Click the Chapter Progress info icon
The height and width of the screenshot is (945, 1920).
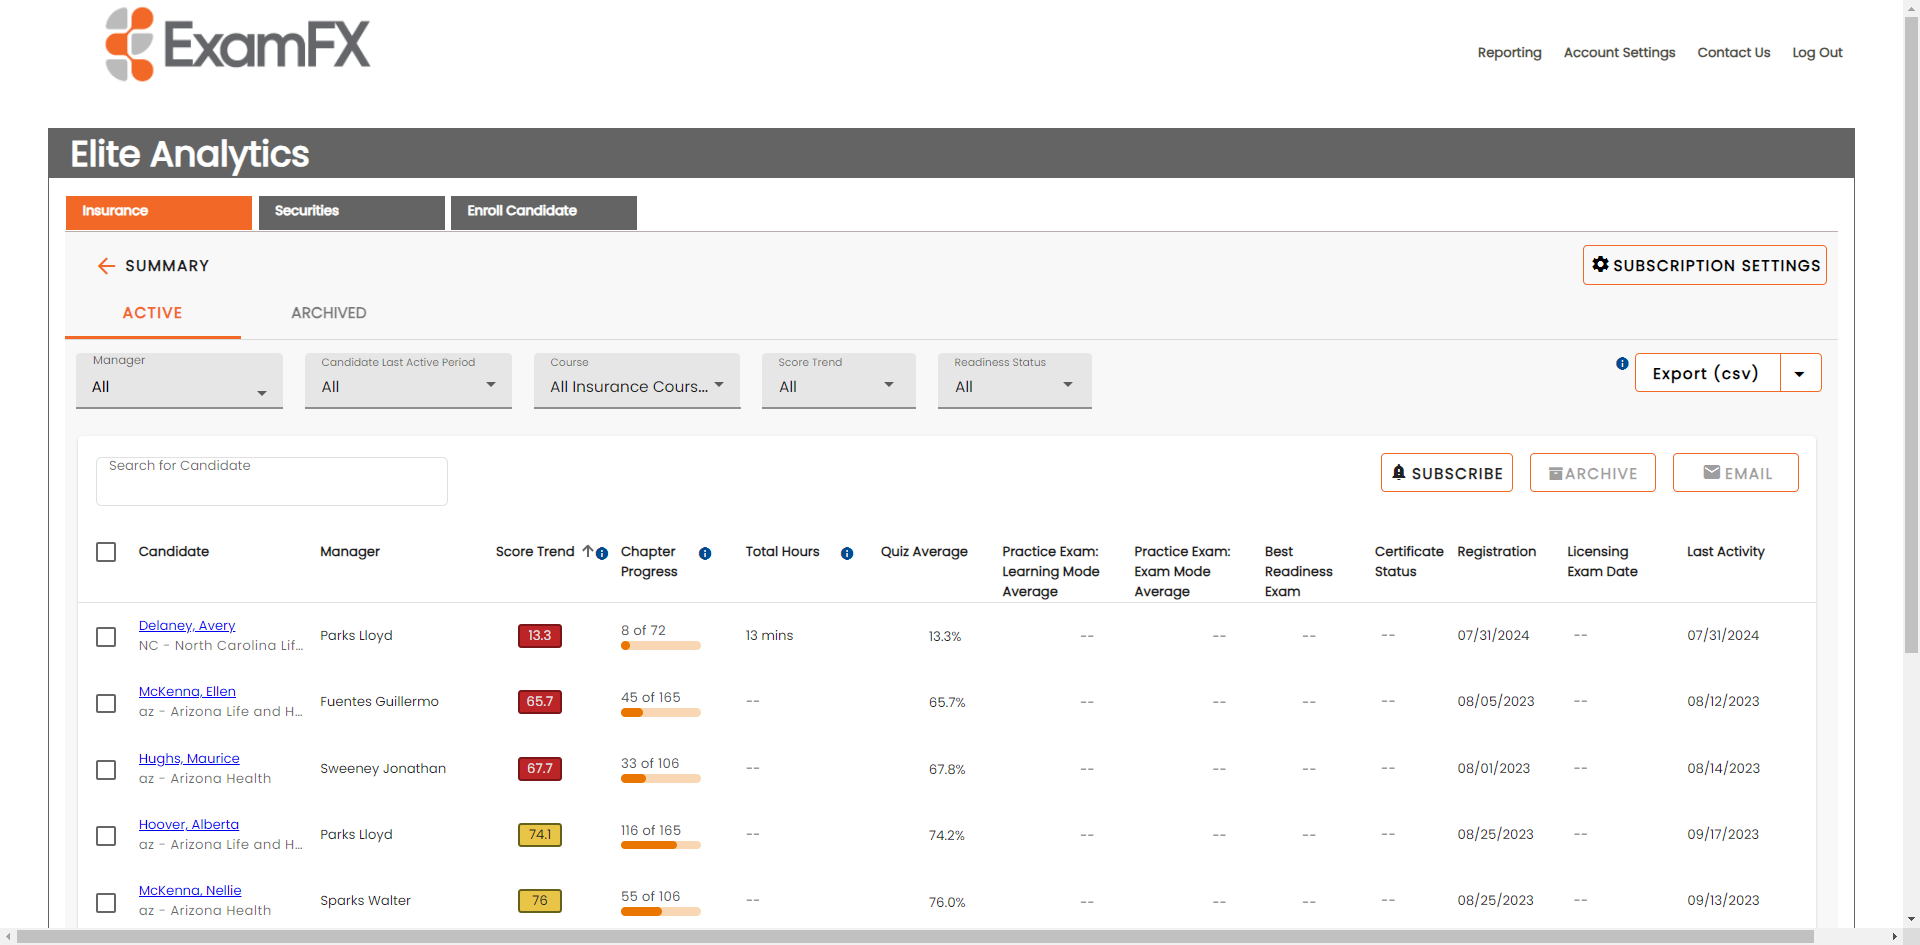[x=705, y=553]
